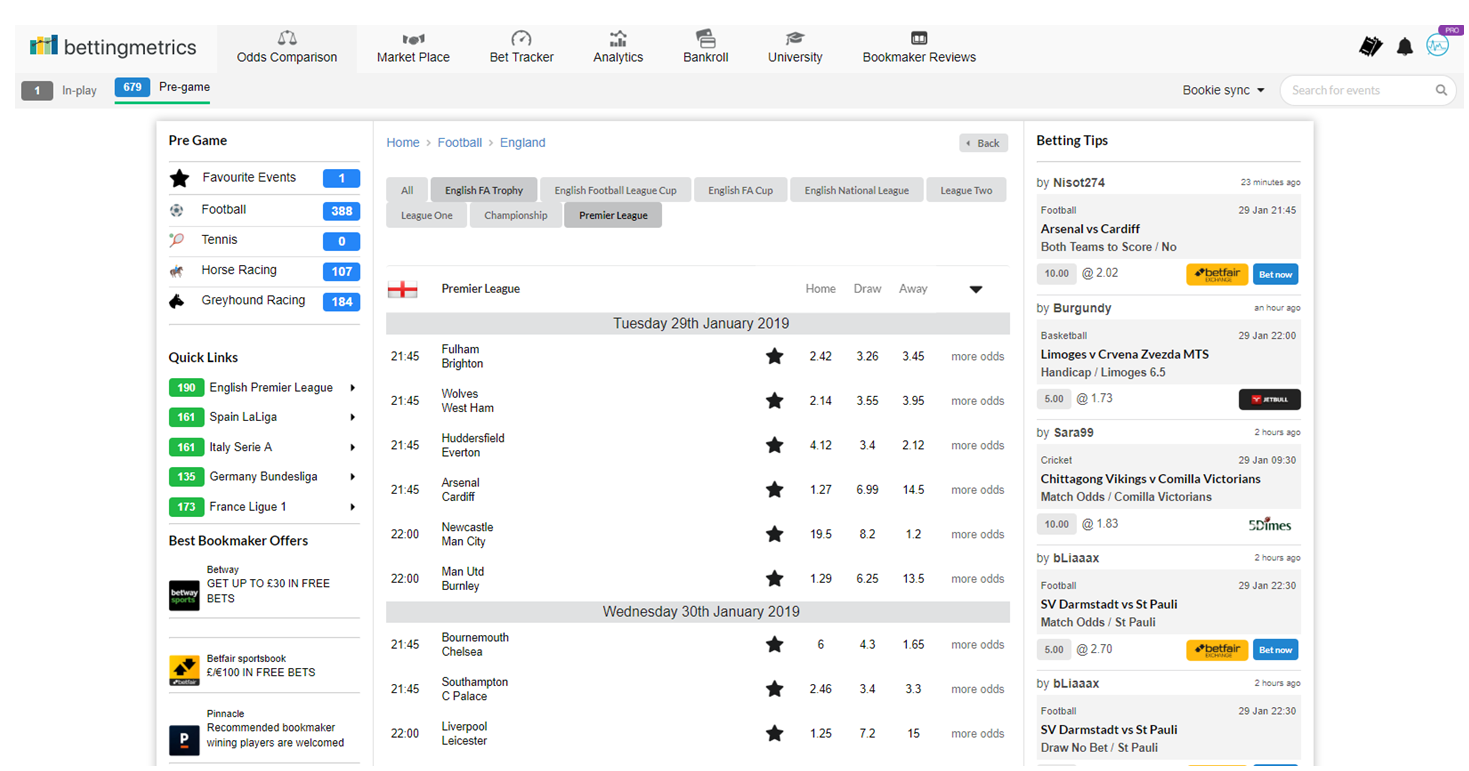The width and height of the screenshot is (1469, 771).
Task: Click 5Dimes bookmaker logo
Action: coord(1270,525)
